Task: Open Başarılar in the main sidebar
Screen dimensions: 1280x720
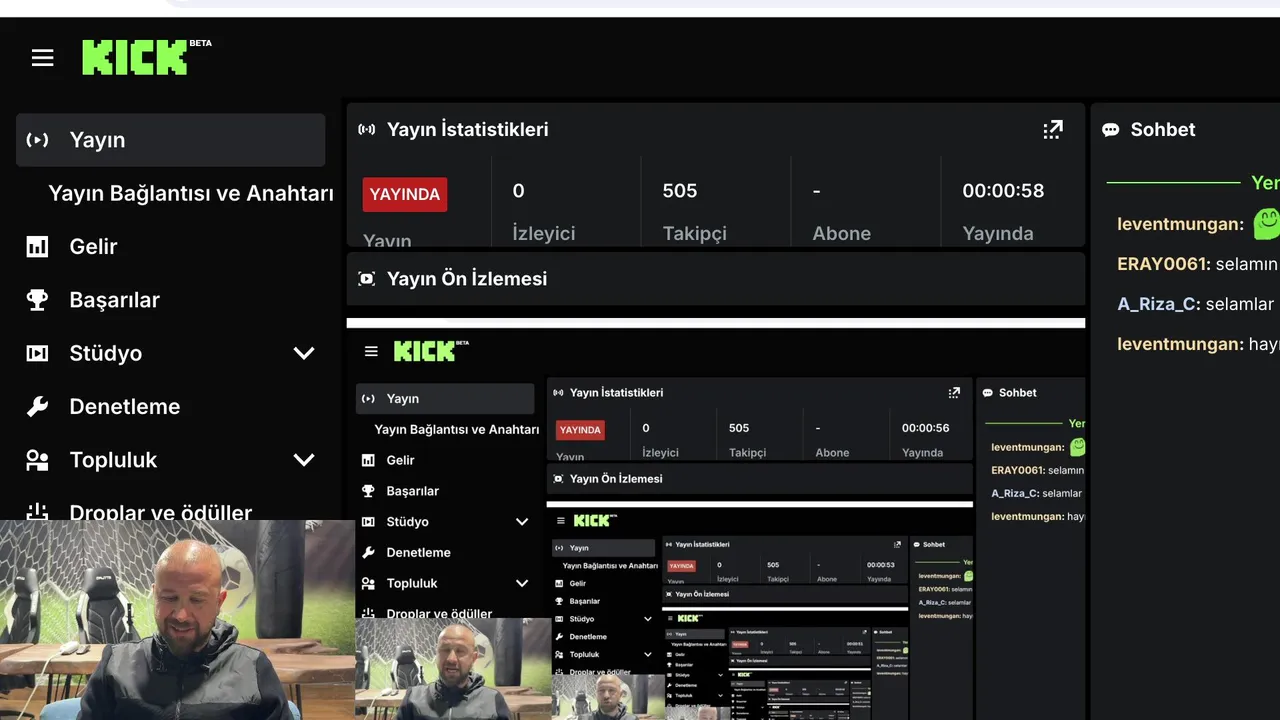Action: tap(114, 300)
